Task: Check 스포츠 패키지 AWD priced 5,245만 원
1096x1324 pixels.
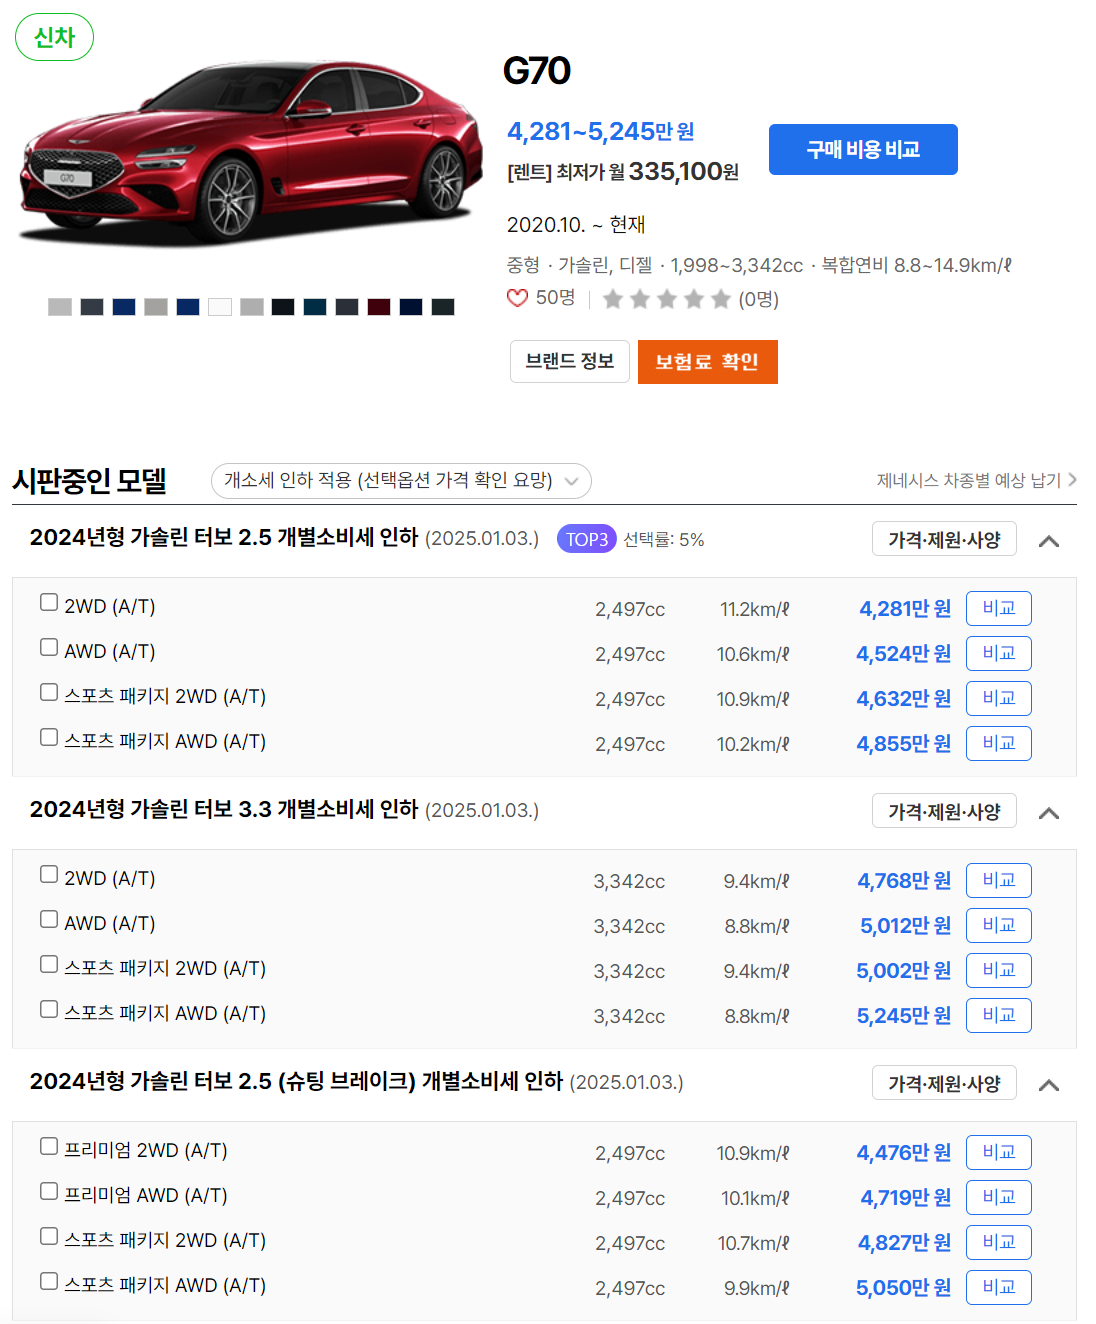Action: pos(49,1009)
